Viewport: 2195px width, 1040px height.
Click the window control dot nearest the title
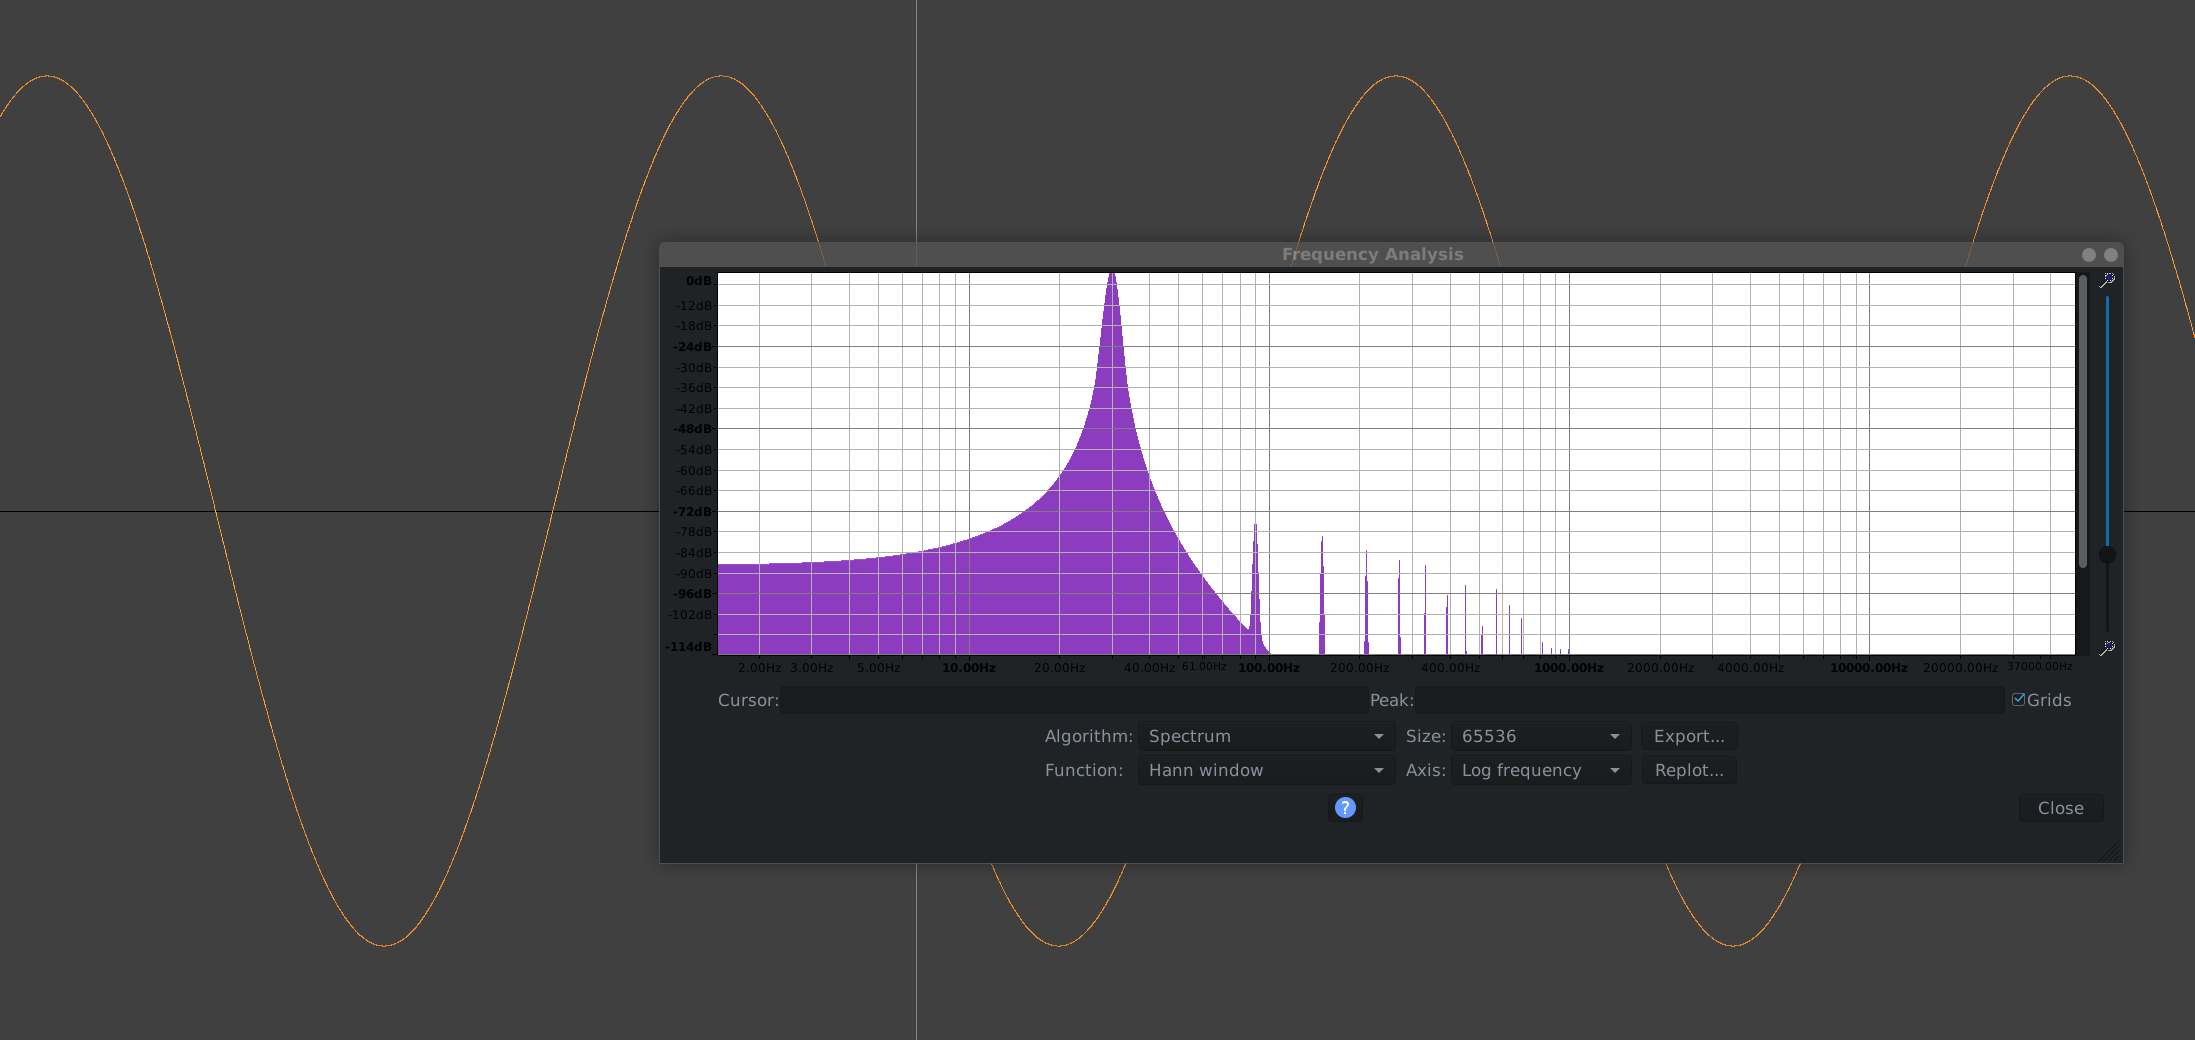click(2089, 255)
